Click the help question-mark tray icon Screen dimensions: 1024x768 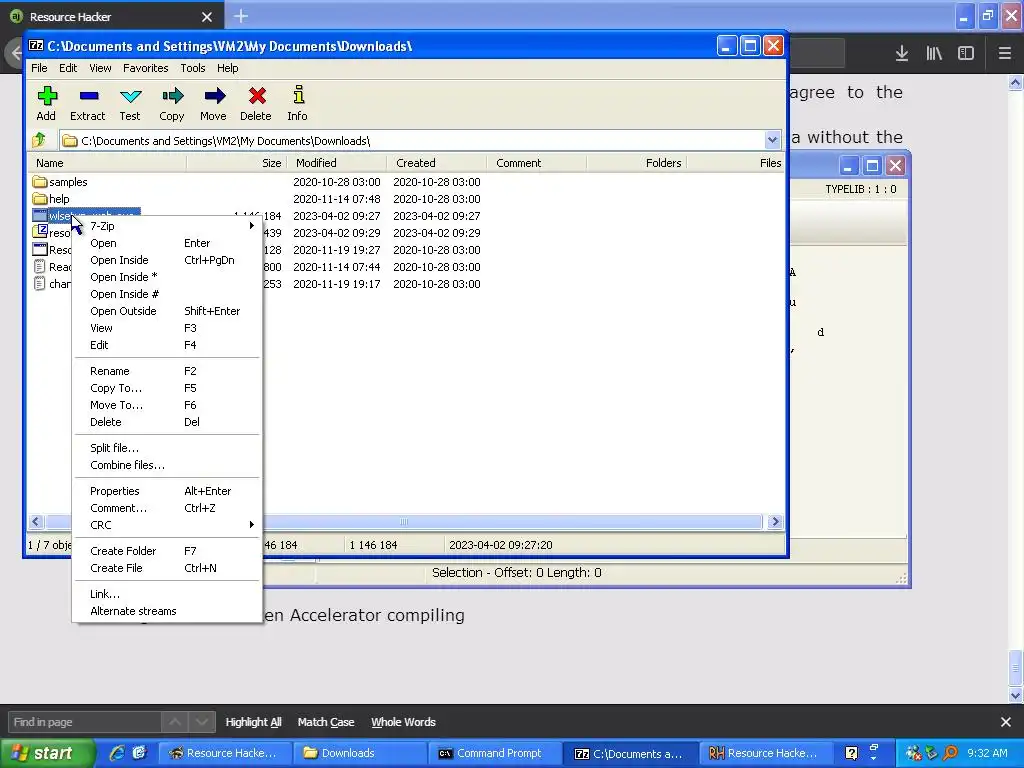click(x=851, y=753)
